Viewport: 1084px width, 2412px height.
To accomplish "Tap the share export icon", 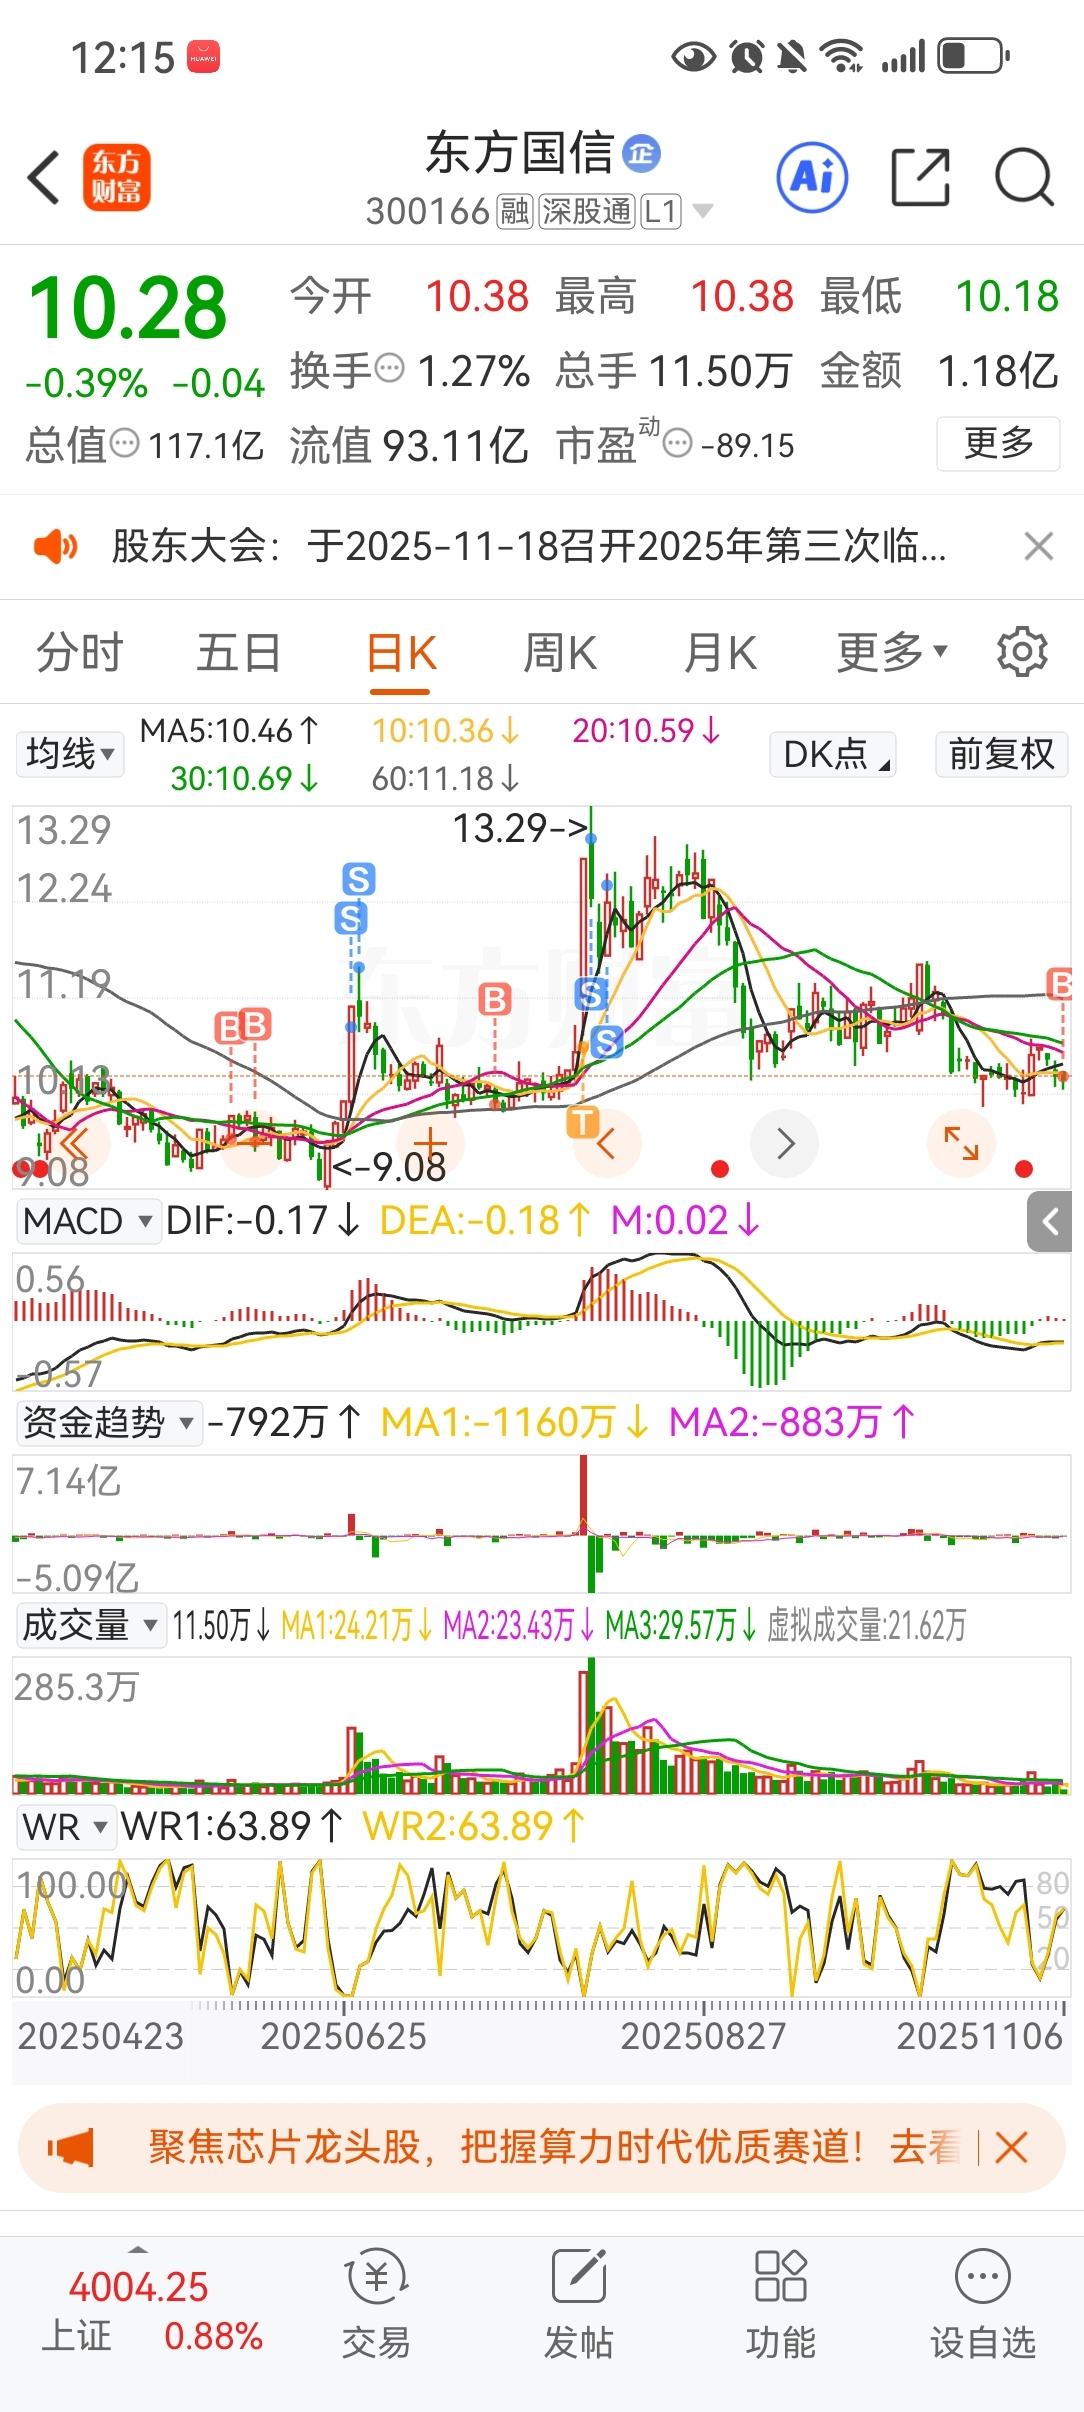I will 920,178.
